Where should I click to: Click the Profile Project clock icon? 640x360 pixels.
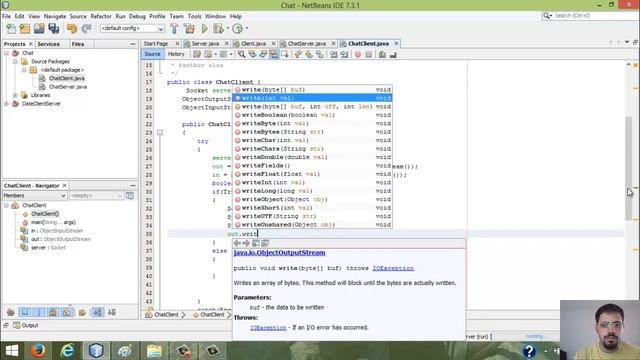point(237,29)
